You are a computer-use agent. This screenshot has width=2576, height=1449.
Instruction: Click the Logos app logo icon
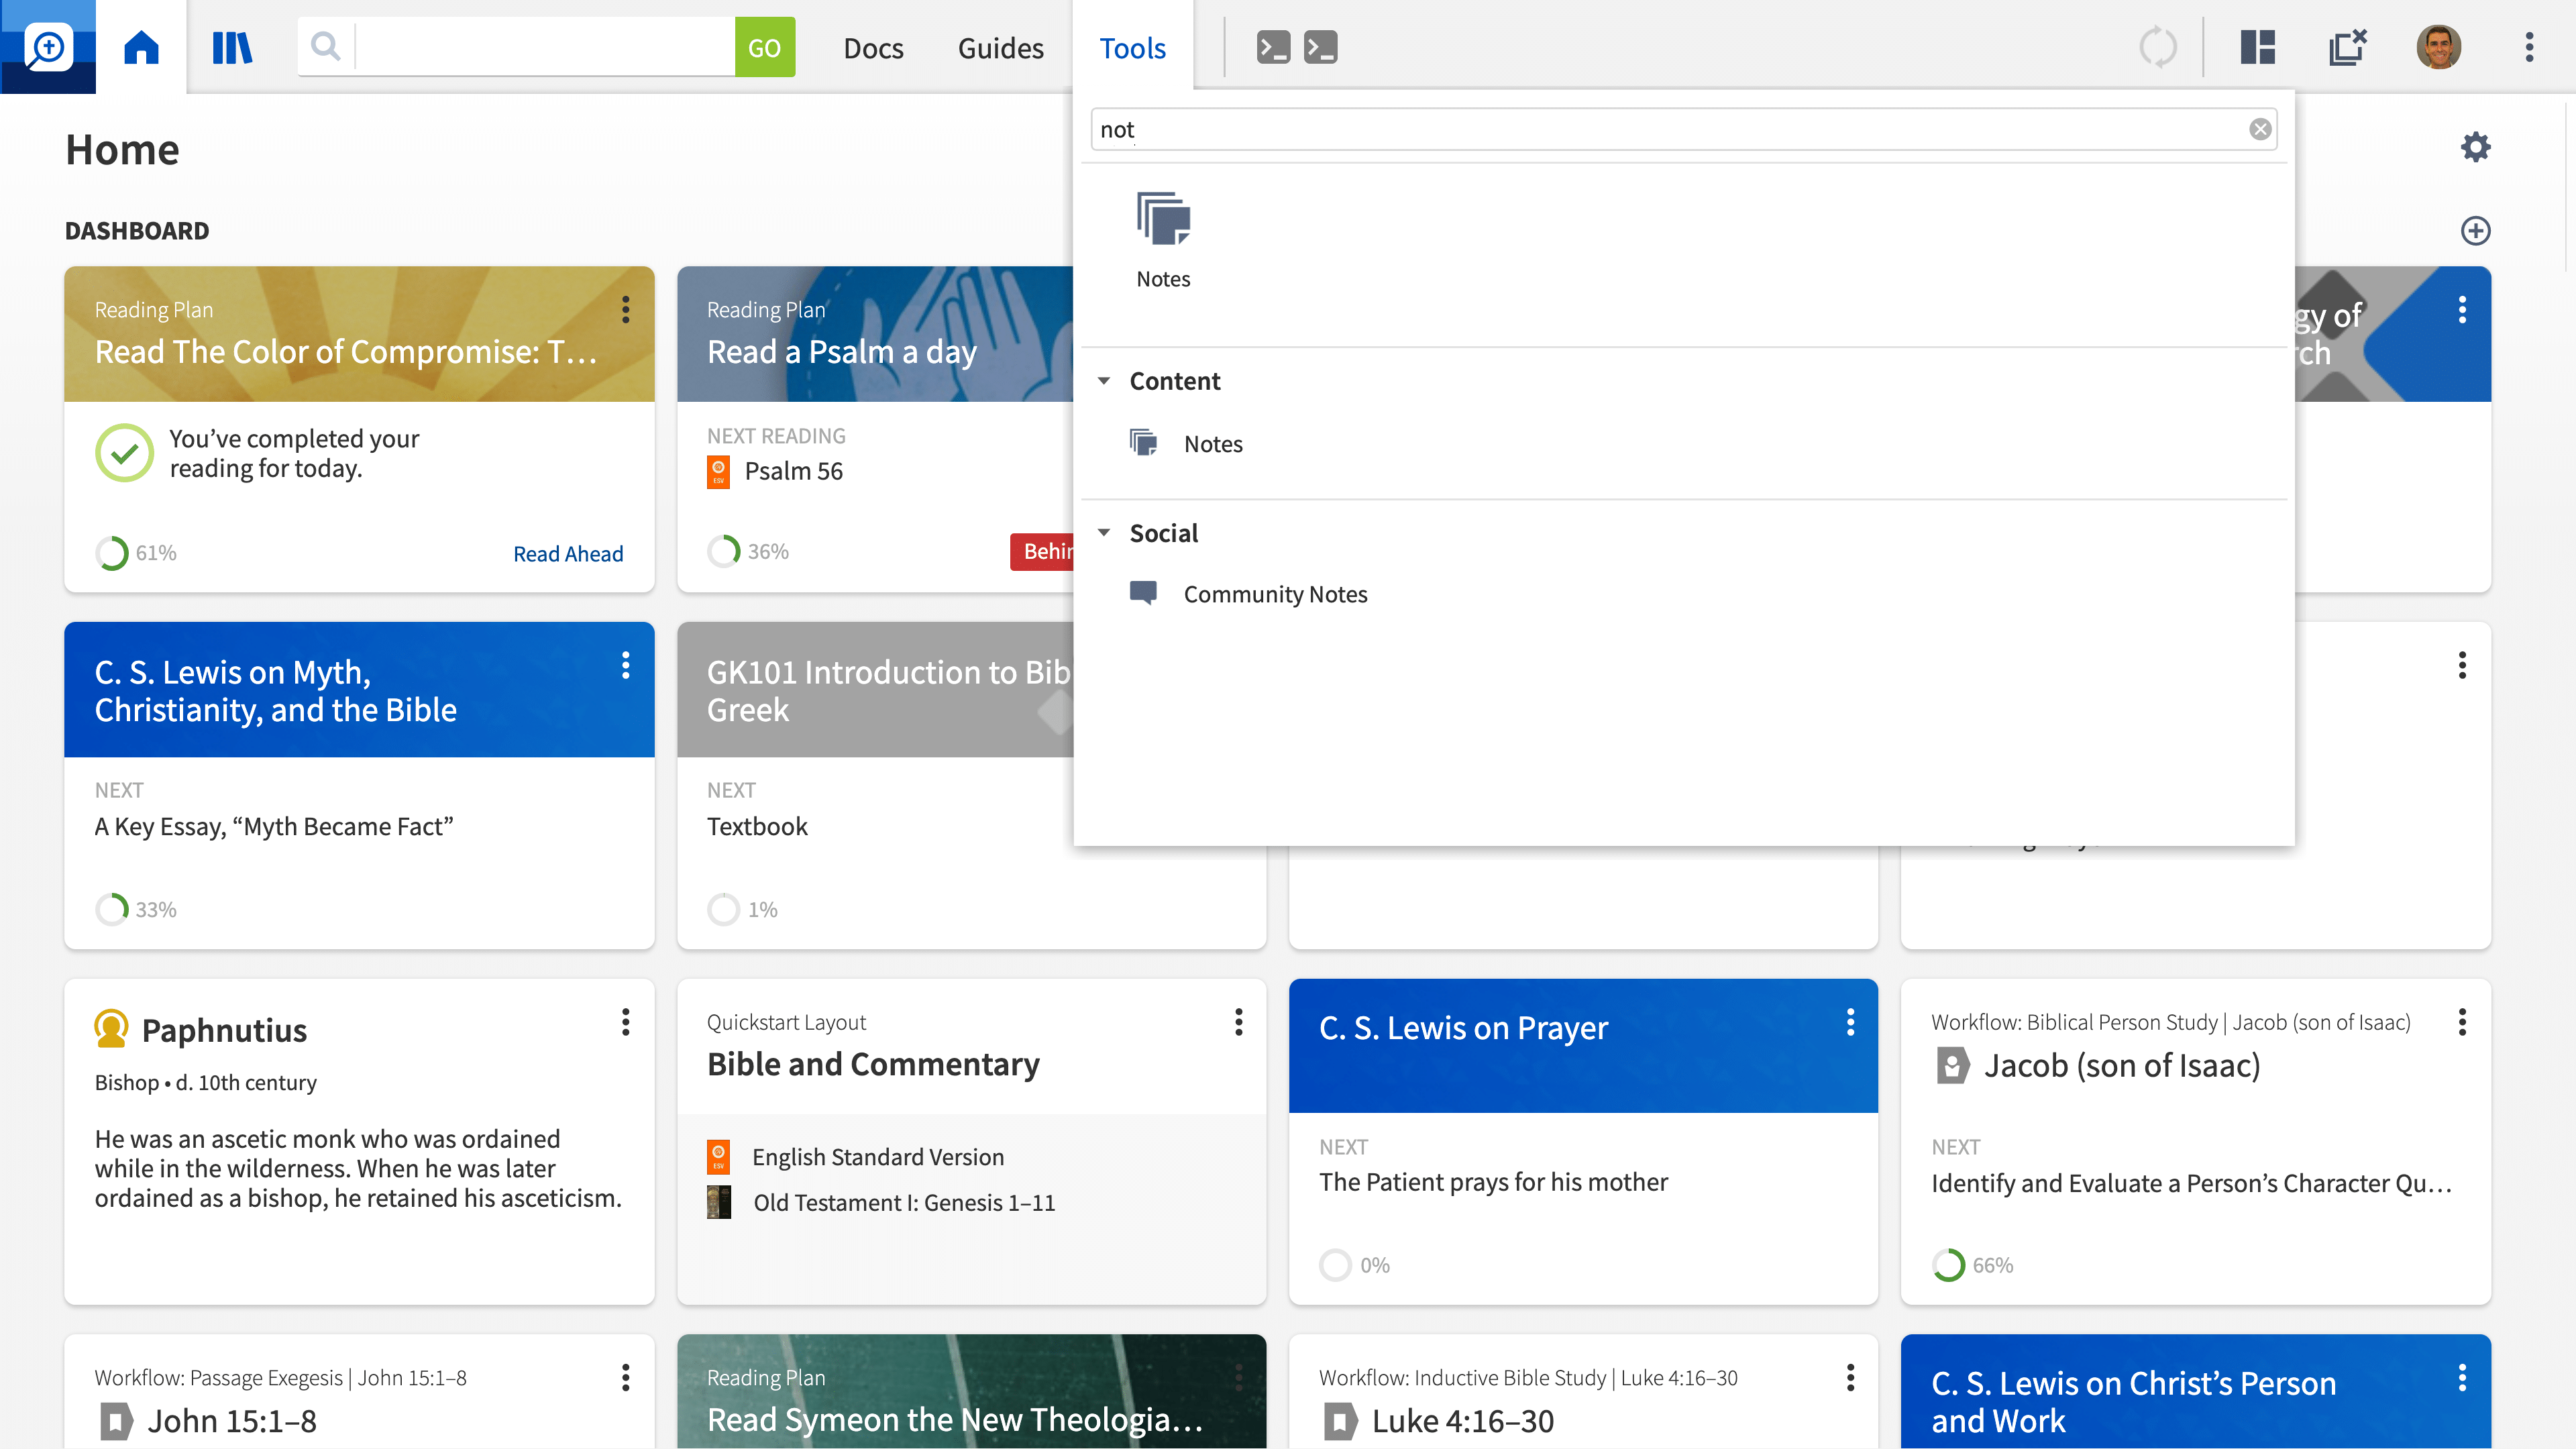[x=48, y=47]
